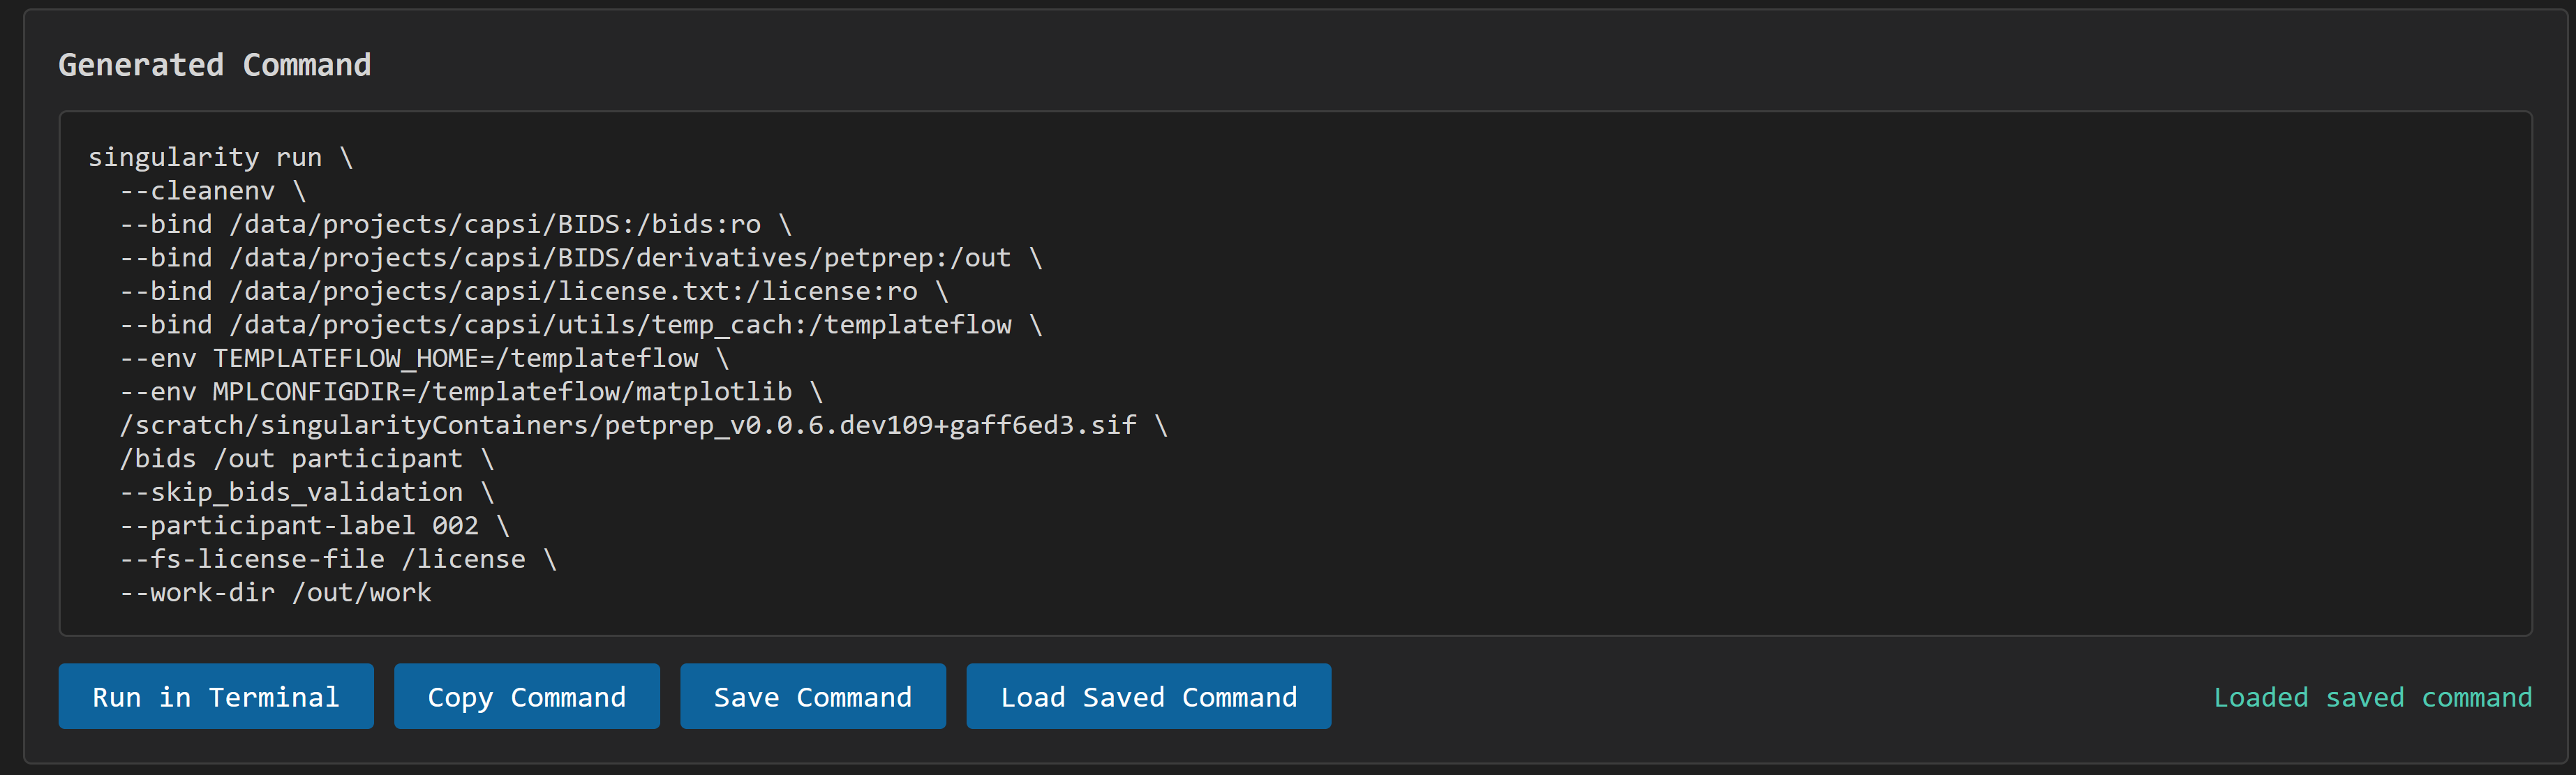Click the "/bids /out participant" line
Viewport: 2576px width, 775px height.
pyautogui.click(x=307, y=459)
